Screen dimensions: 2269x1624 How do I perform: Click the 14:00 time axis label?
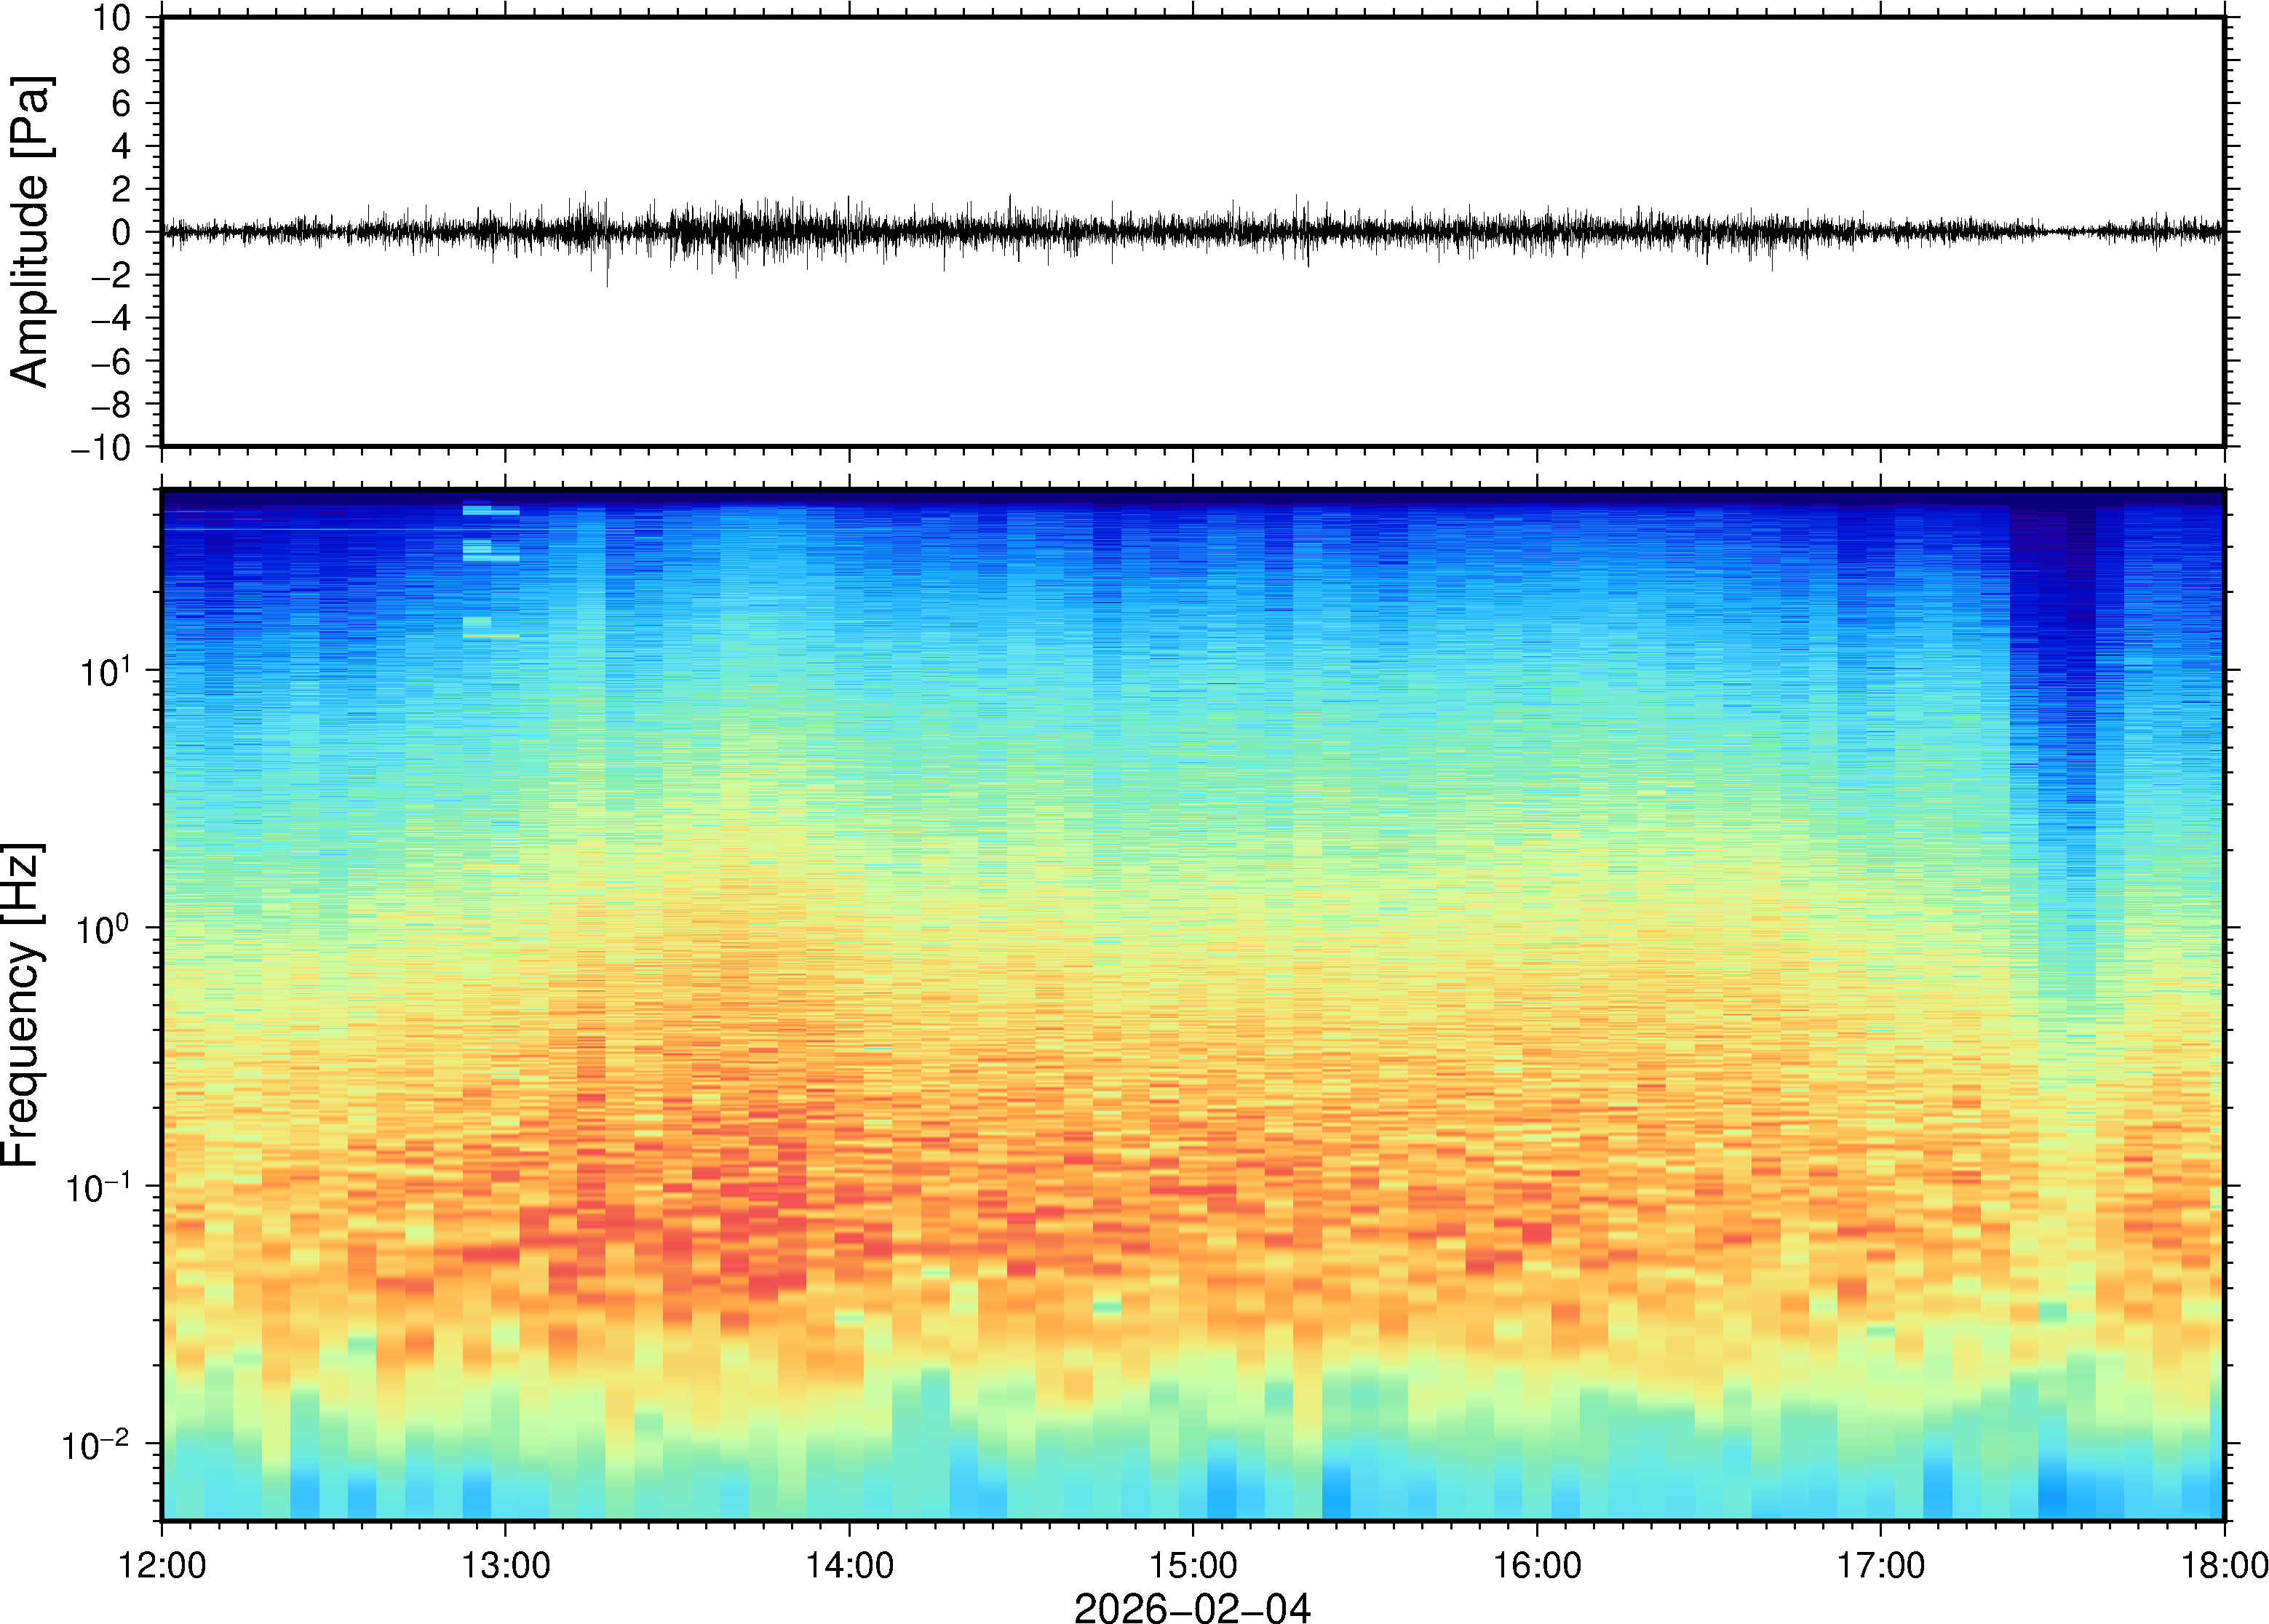point(849,1565)
